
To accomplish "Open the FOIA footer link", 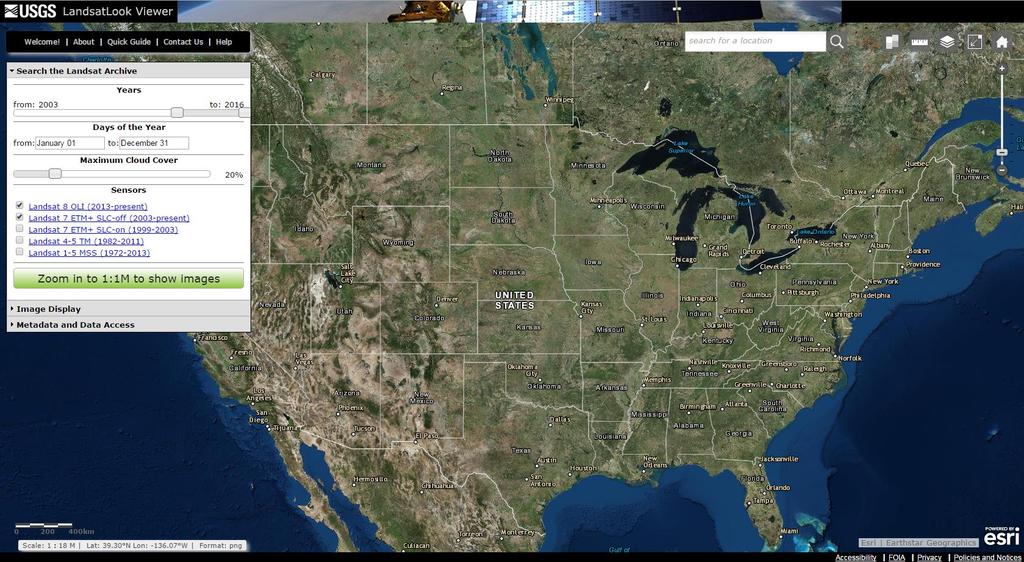I will click(x=897, y=557).
